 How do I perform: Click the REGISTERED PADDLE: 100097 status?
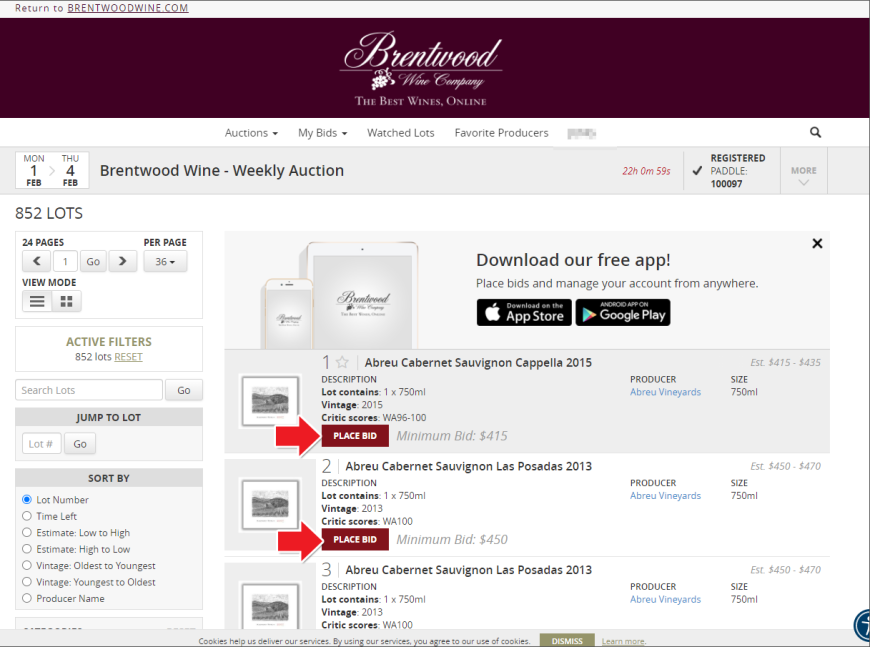point(732,171)
